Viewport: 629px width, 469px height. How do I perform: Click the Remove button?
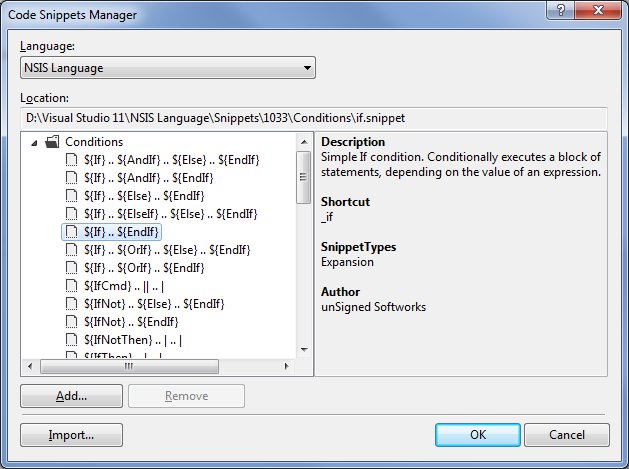(x=187, y=396)
